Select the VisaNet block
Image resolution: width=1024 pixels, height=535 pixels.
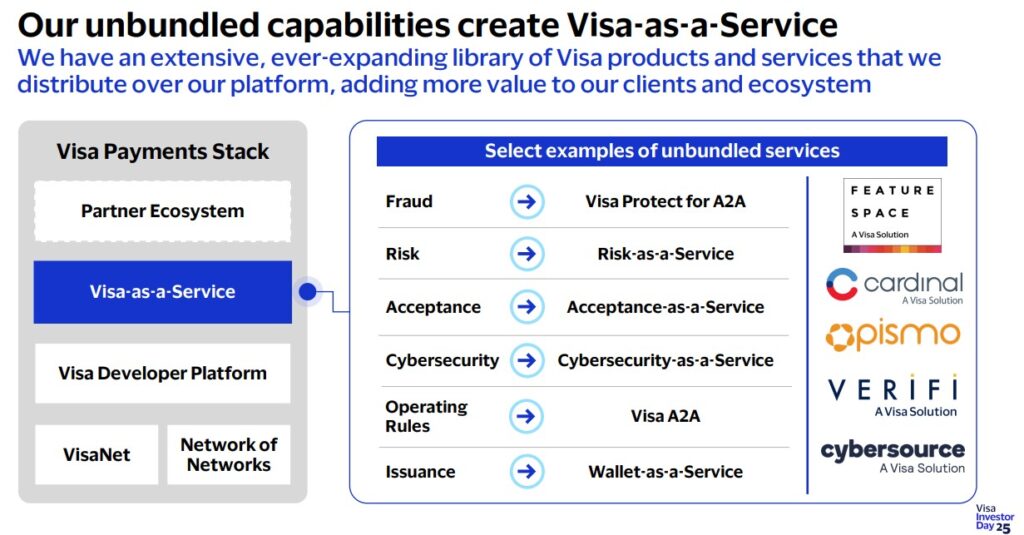[x=97, y=455]
